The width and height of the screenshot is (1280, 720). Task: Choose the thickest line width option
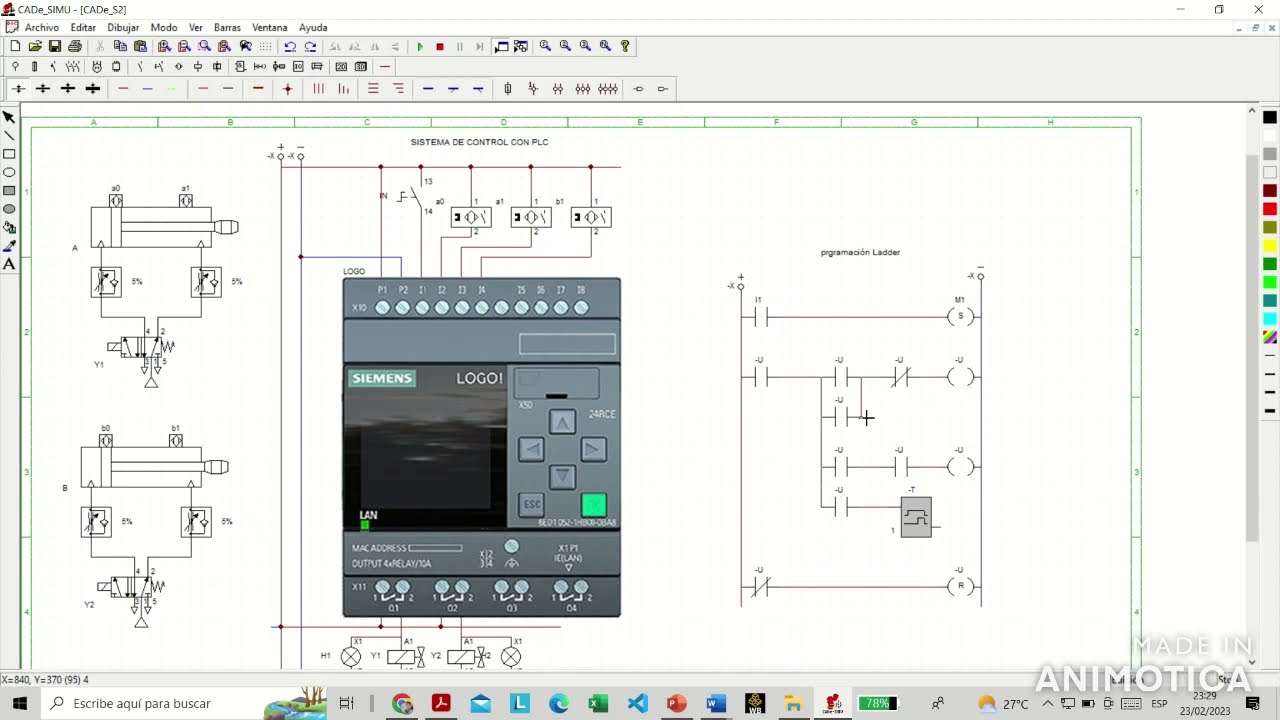click(1270, 411)
